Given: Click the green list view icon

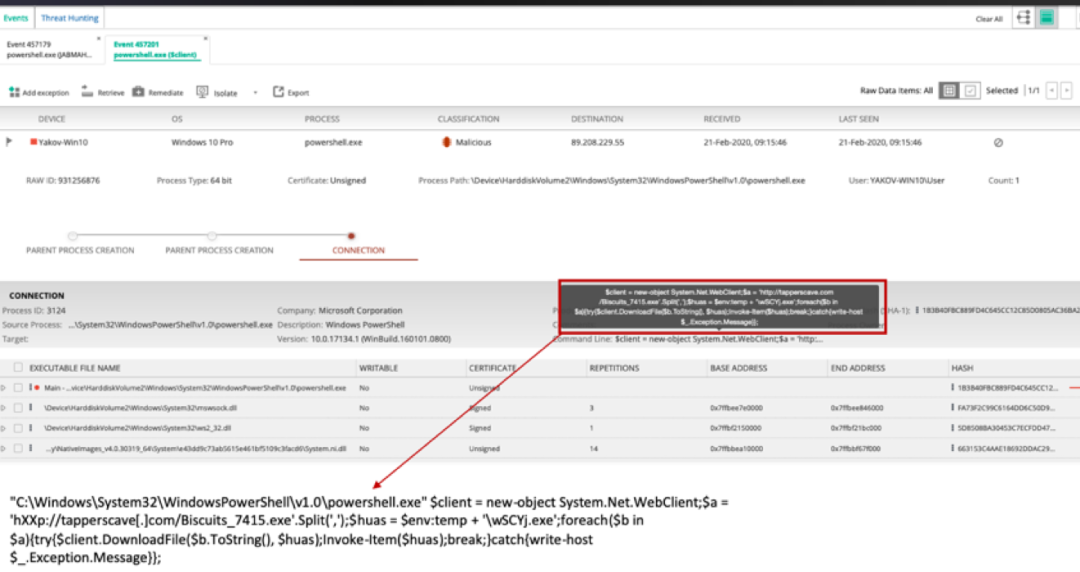Looking at the screenshot, I should click(1047, 18).
